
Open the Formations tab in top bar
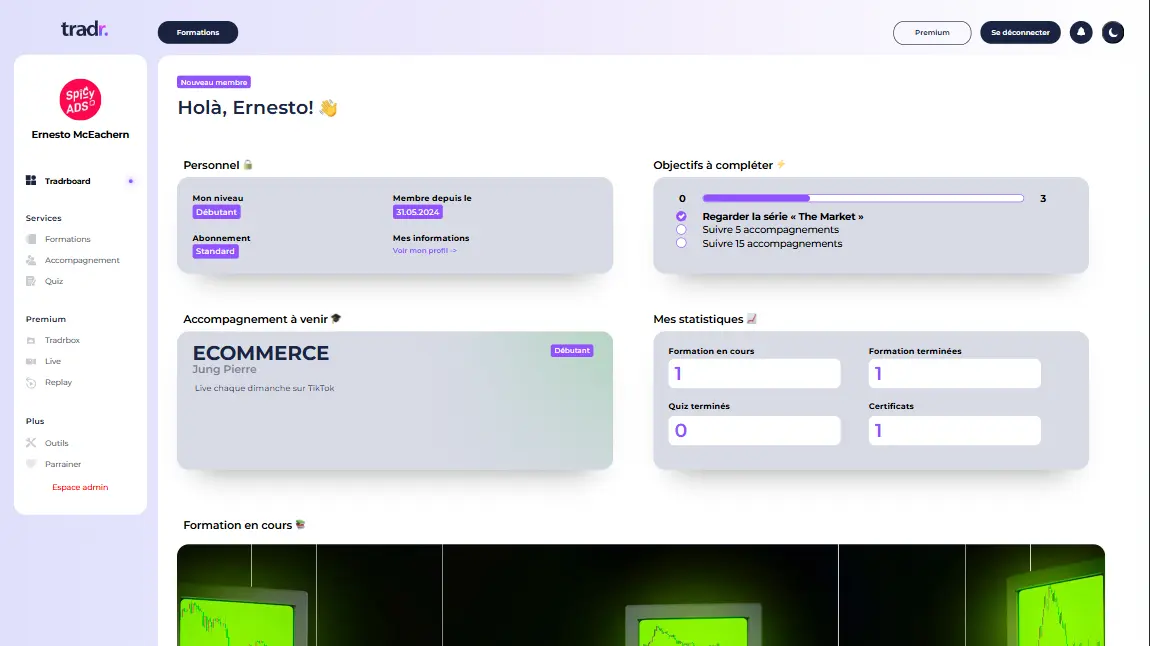[198, 33]
